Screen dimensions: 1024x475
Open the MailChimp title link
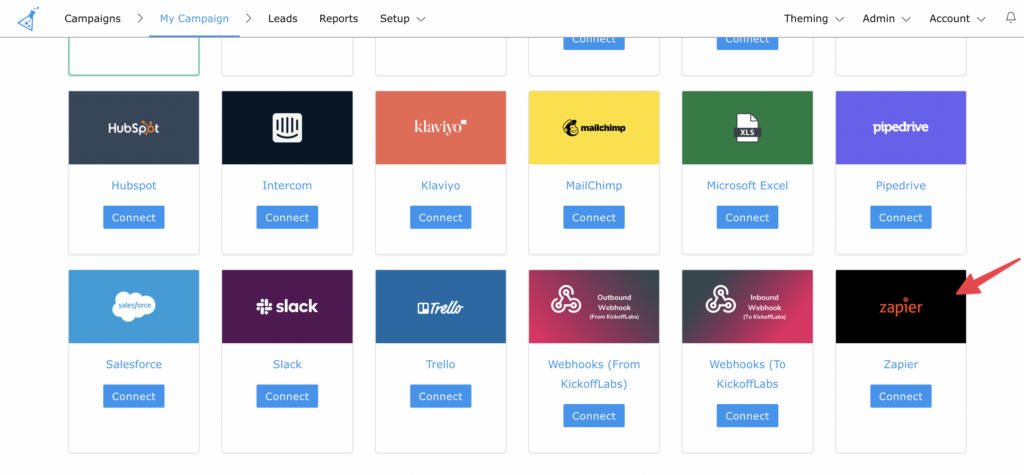coord(594,186)
